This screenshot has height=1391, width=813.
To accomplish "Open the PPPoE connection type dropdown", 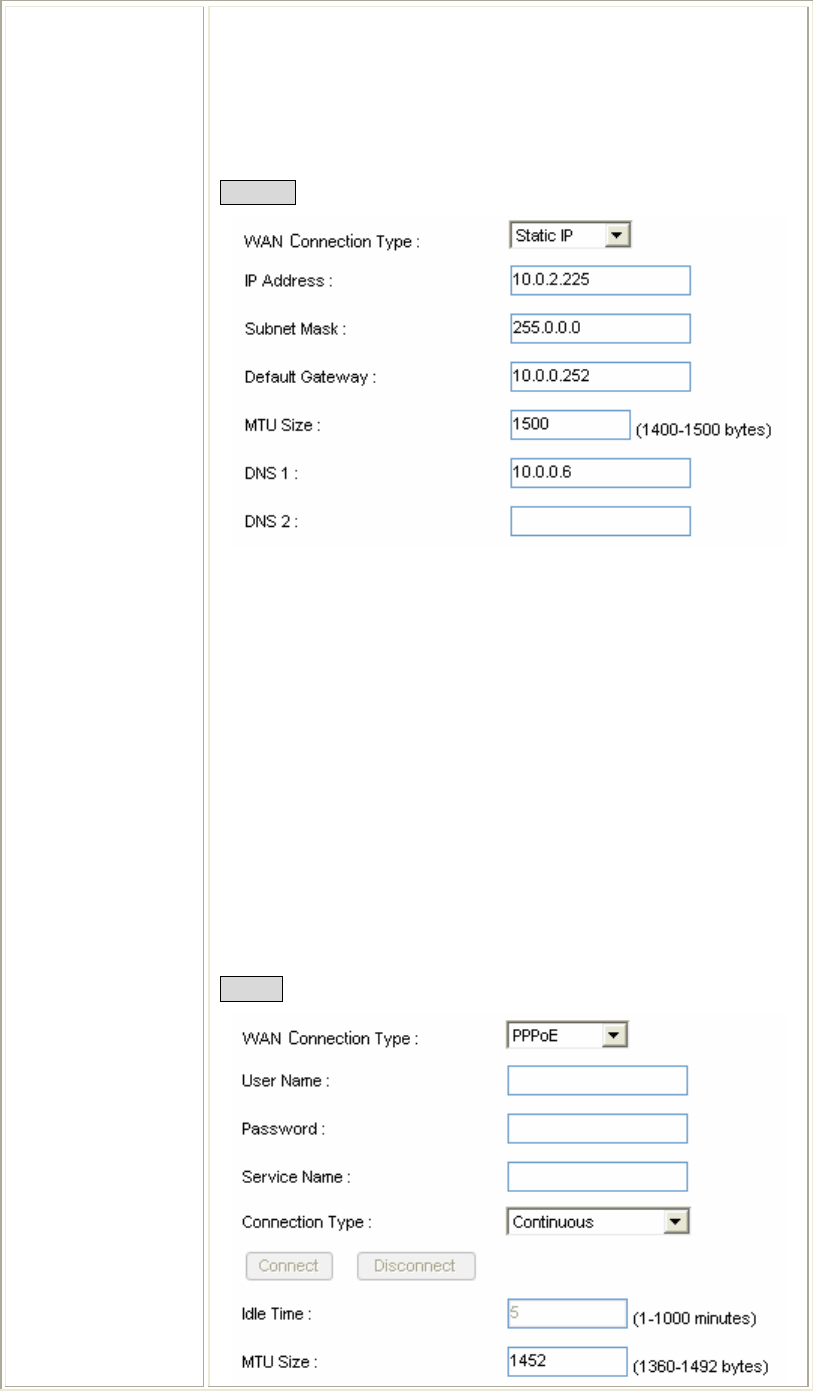I will click(568, 1035).
